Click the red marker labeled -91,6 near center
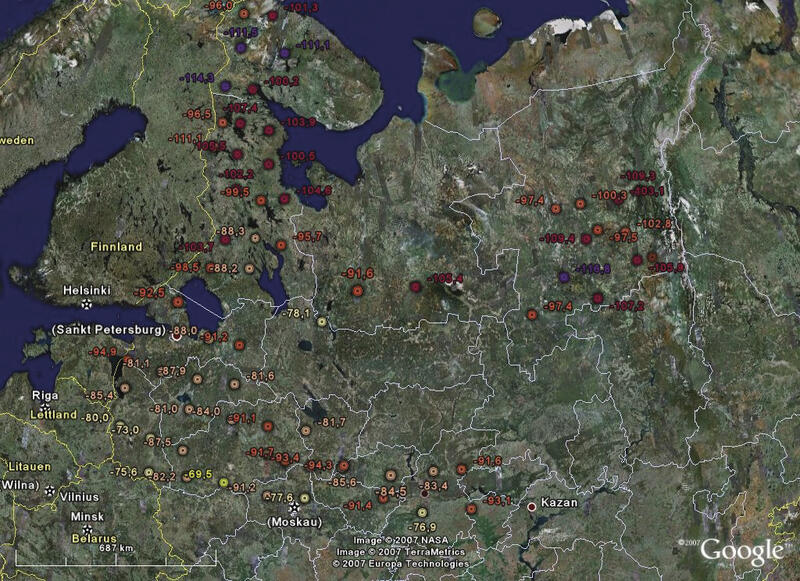This screenshot has height=581, width=800. pyautogui.click(x=357, y=290)
